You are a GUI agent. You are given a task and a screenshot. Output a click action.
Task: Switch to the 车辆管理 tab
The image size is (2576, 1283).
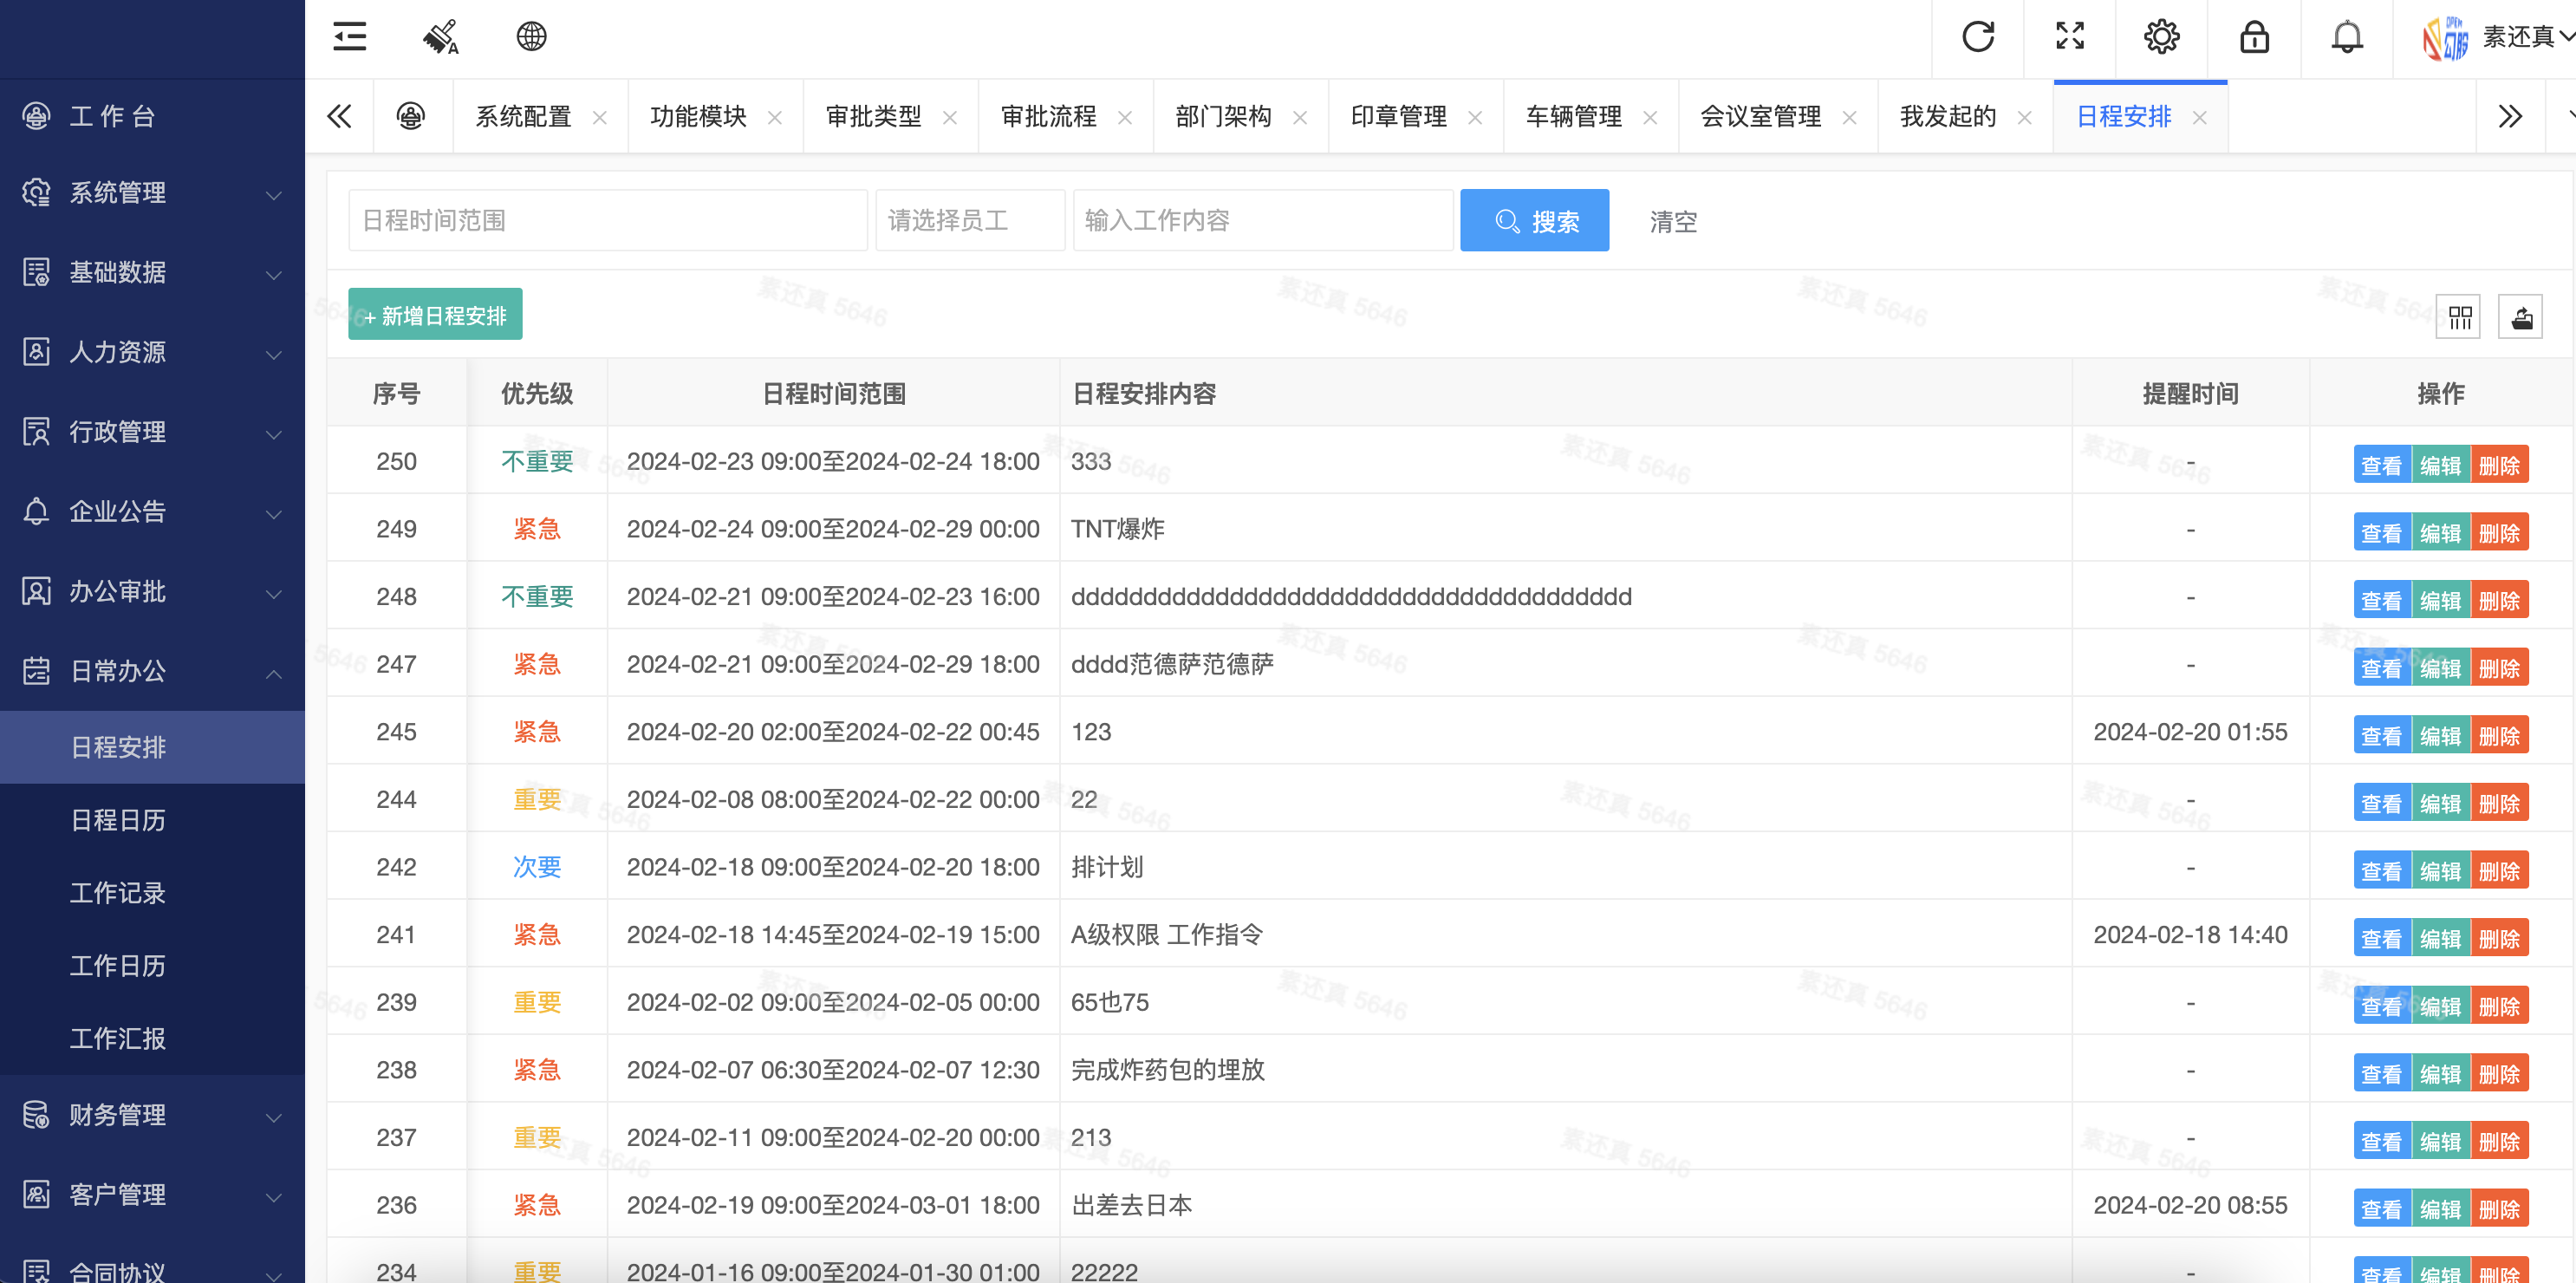1574,117
